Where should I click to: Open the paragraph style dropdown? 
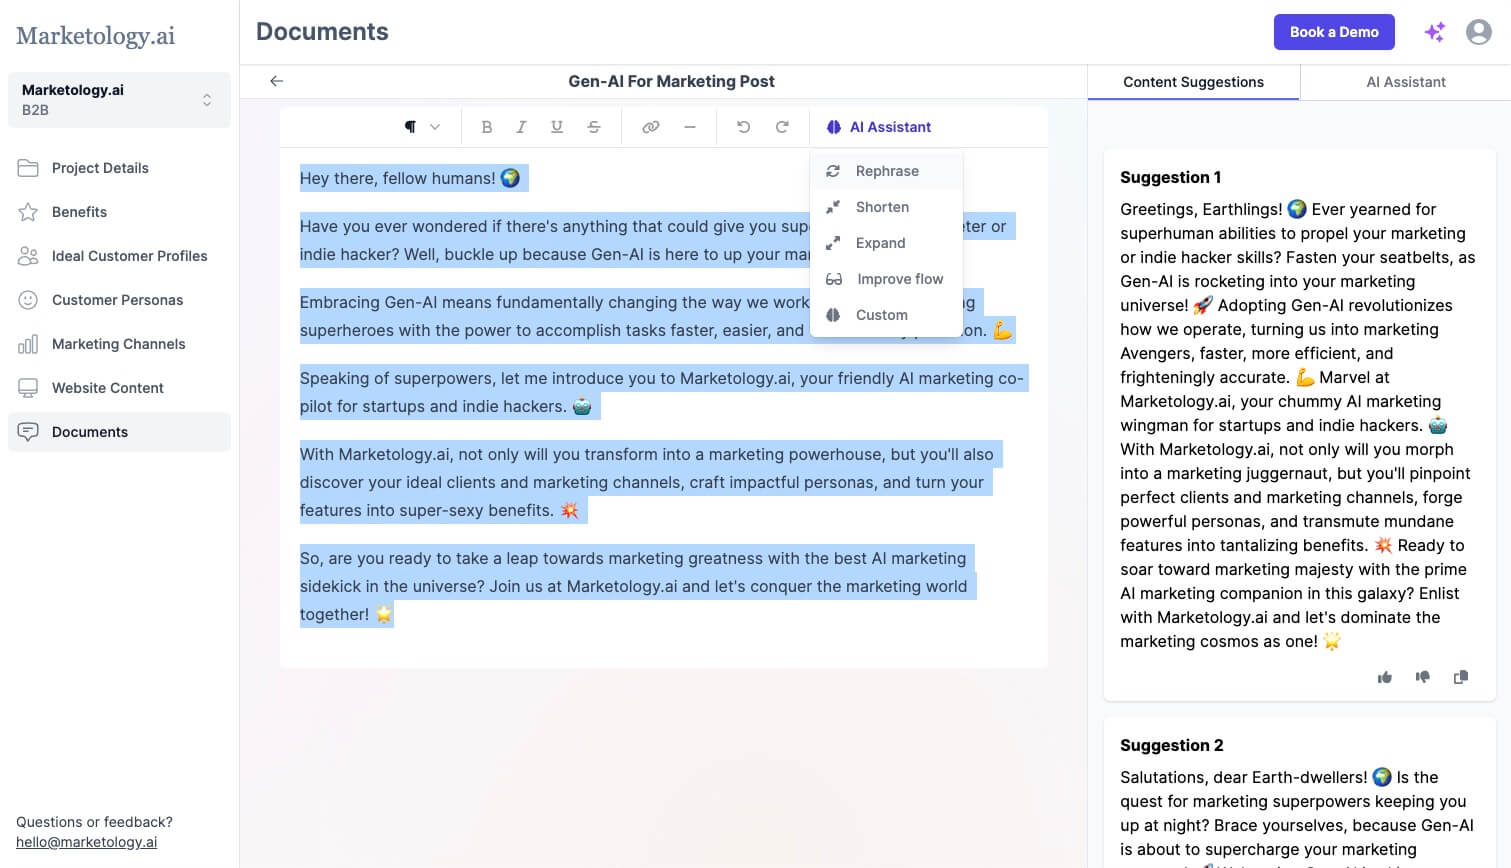point(421,127)
